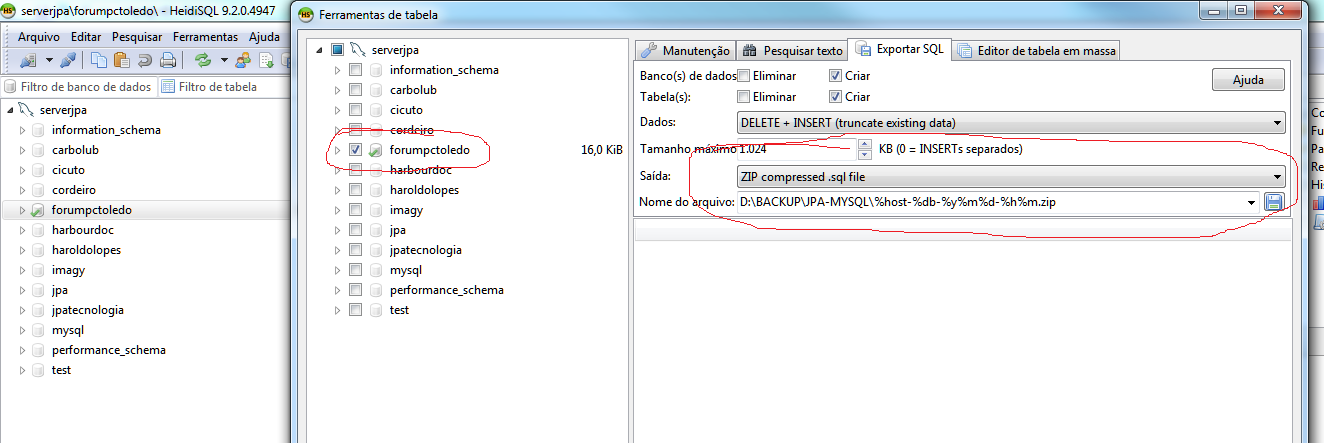Increase Tamanho máximo with up arrow
1324x443 pixels.
click(x=865, y=144)
